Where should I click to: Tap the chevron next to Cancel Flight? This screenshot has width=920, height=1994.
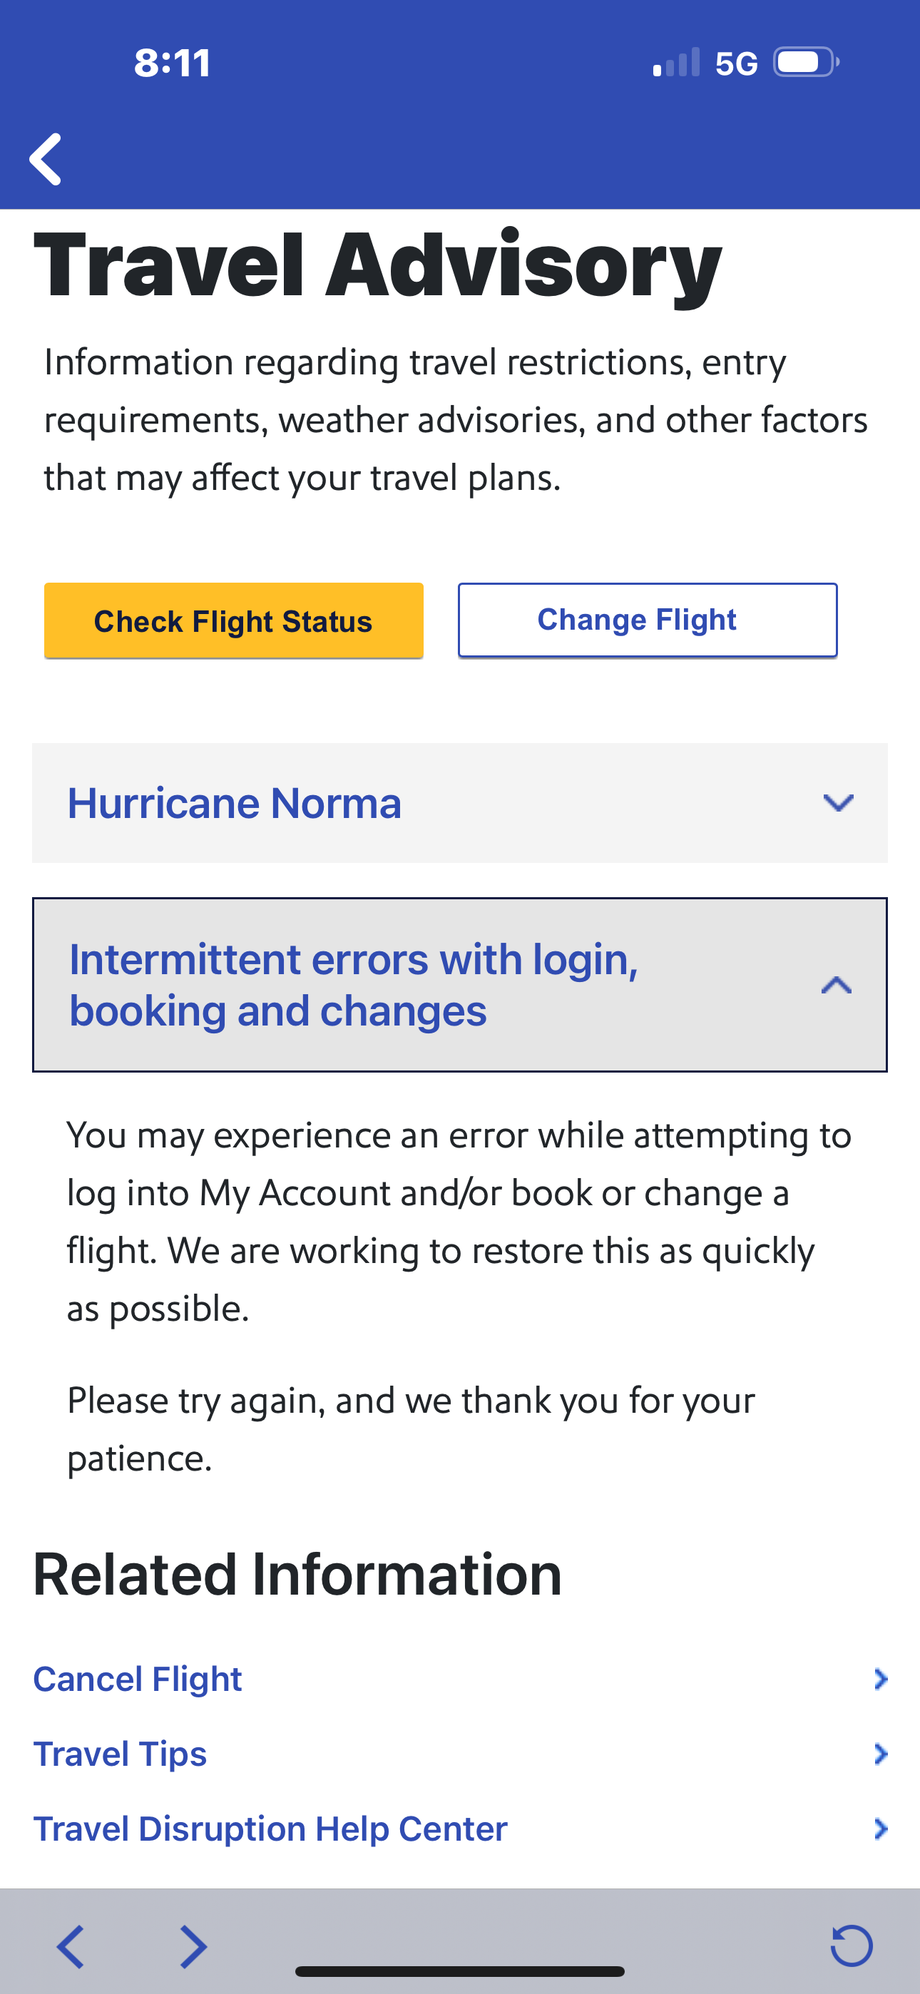[880, 1679]
